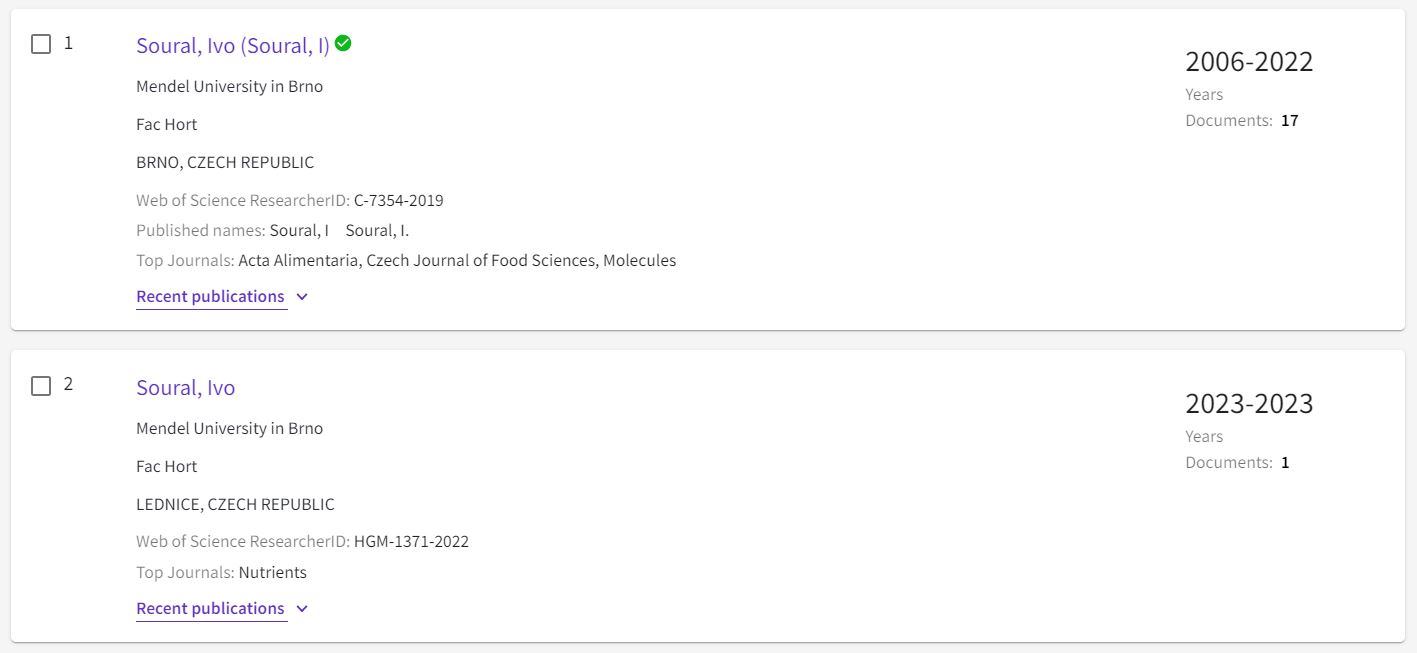Click ResearcherID HGM-1371-2022
Image resolution: width=1417 pixels, height=653 pixels.
pos(411,542)
